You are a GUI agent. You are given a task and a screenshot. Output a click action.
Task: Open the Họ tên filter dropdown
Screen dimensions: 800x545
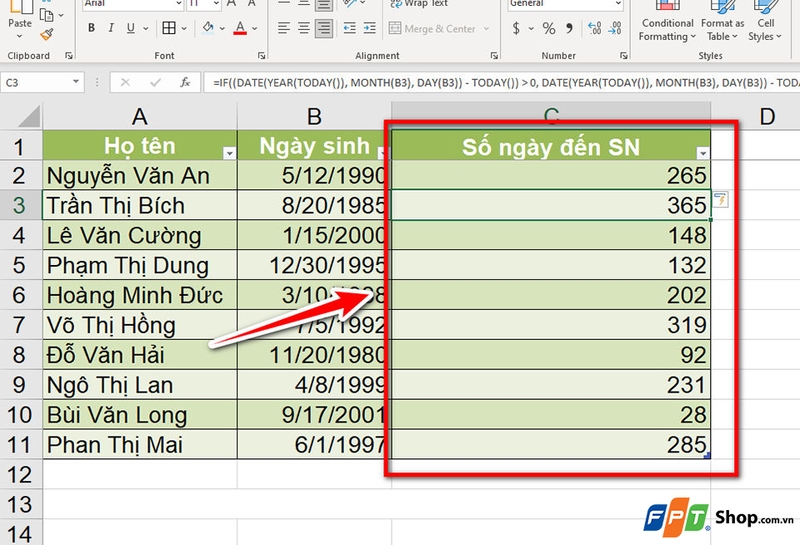point(230,153)
